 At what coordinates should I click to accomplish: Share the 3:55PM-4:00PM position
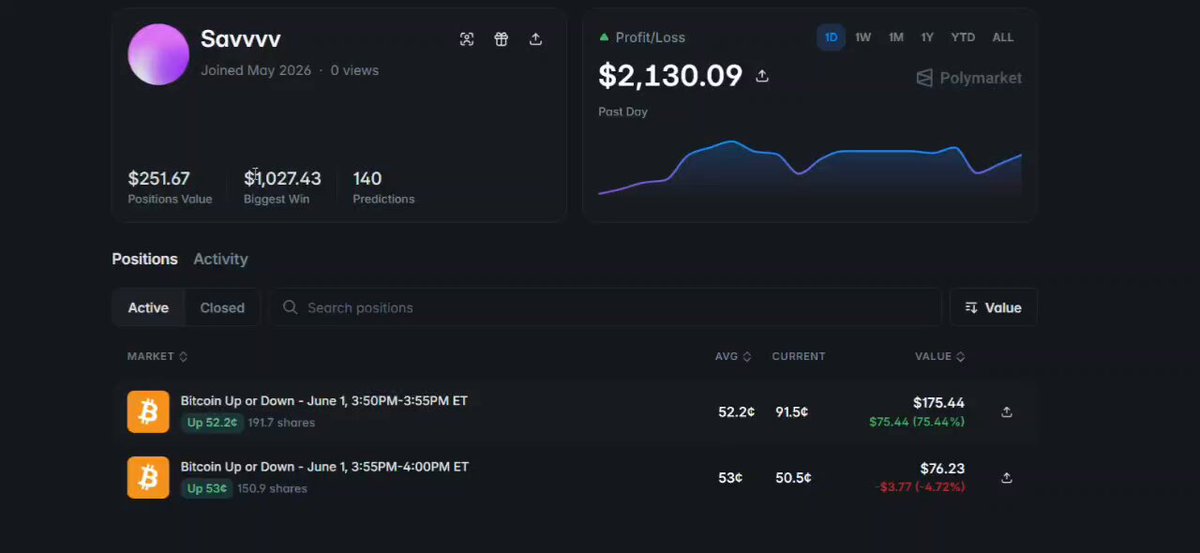[1007, 477]
